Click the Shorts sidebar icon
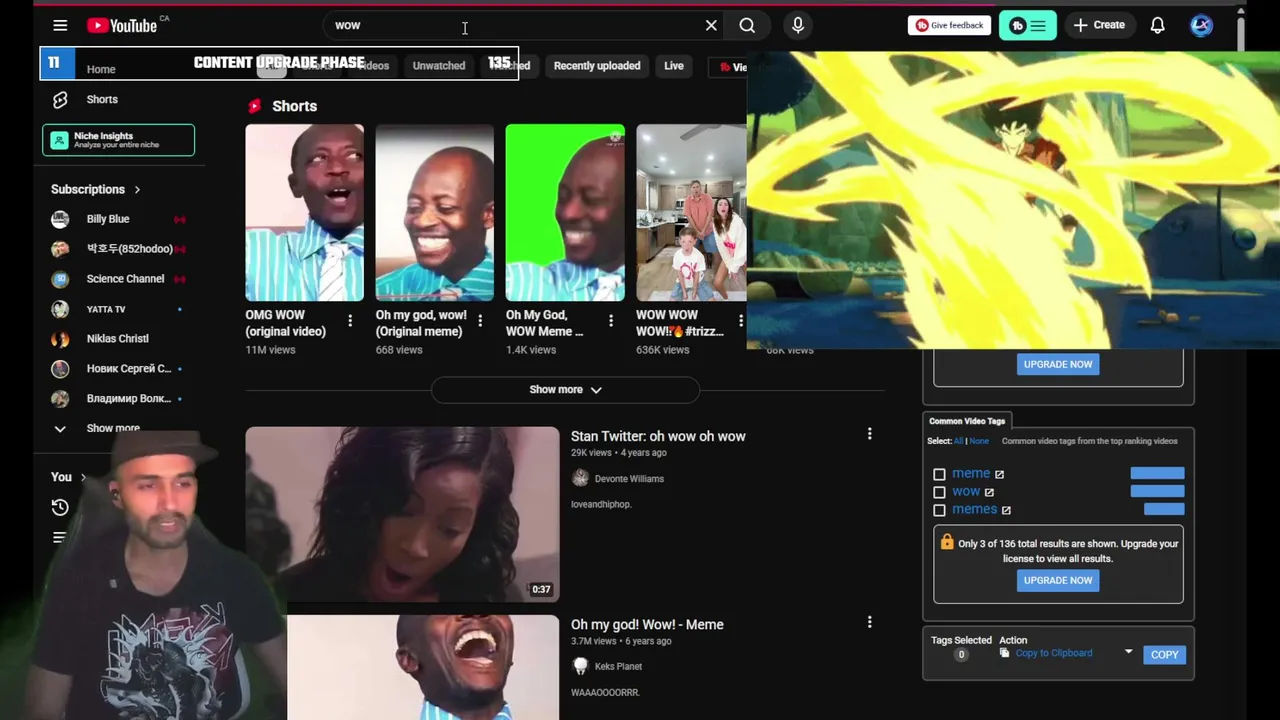Viewport: 1280px width, 720px height. [x=60, y=99]
